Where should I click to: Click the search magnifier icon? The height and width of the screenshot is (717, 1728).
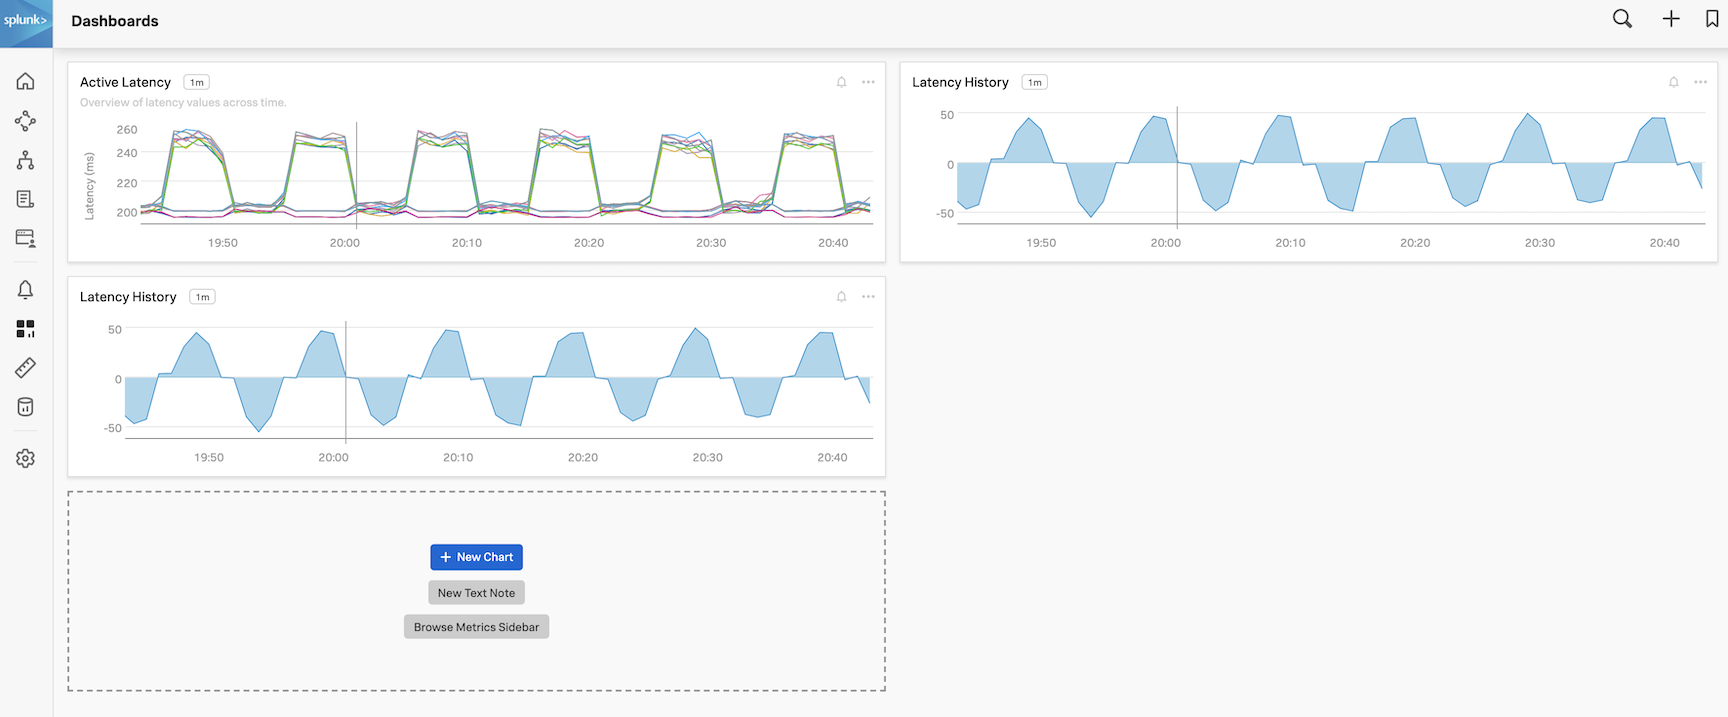tap(1622, 19)
